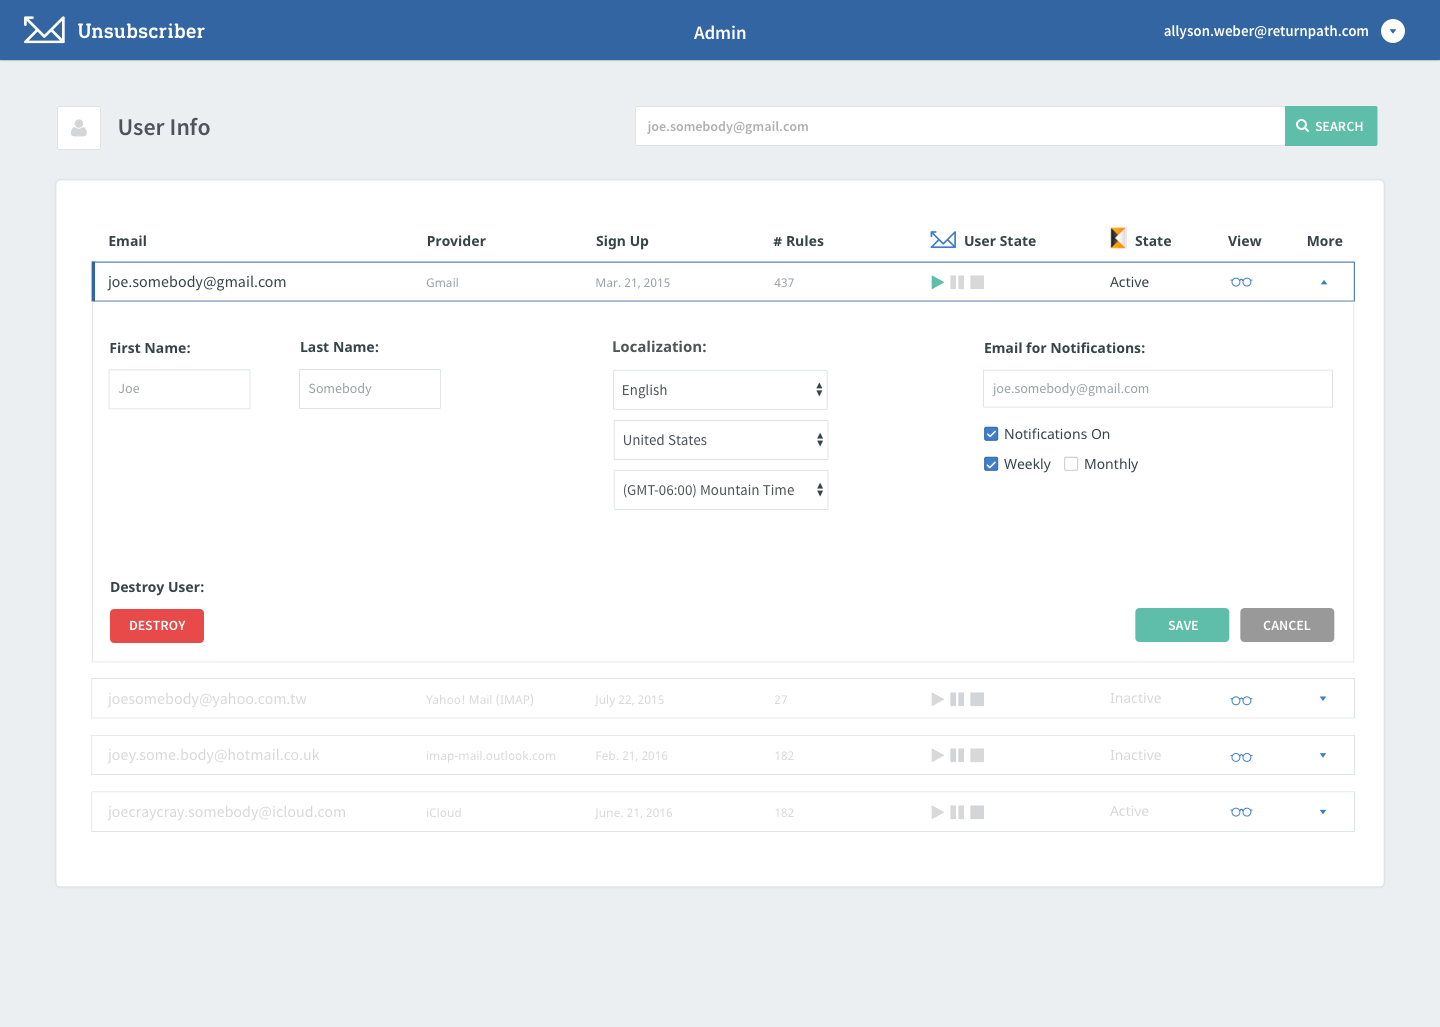The height and width of the screenshot is (1027, 1440).
Task: Click the Sign Up column header
Action: 622,241
